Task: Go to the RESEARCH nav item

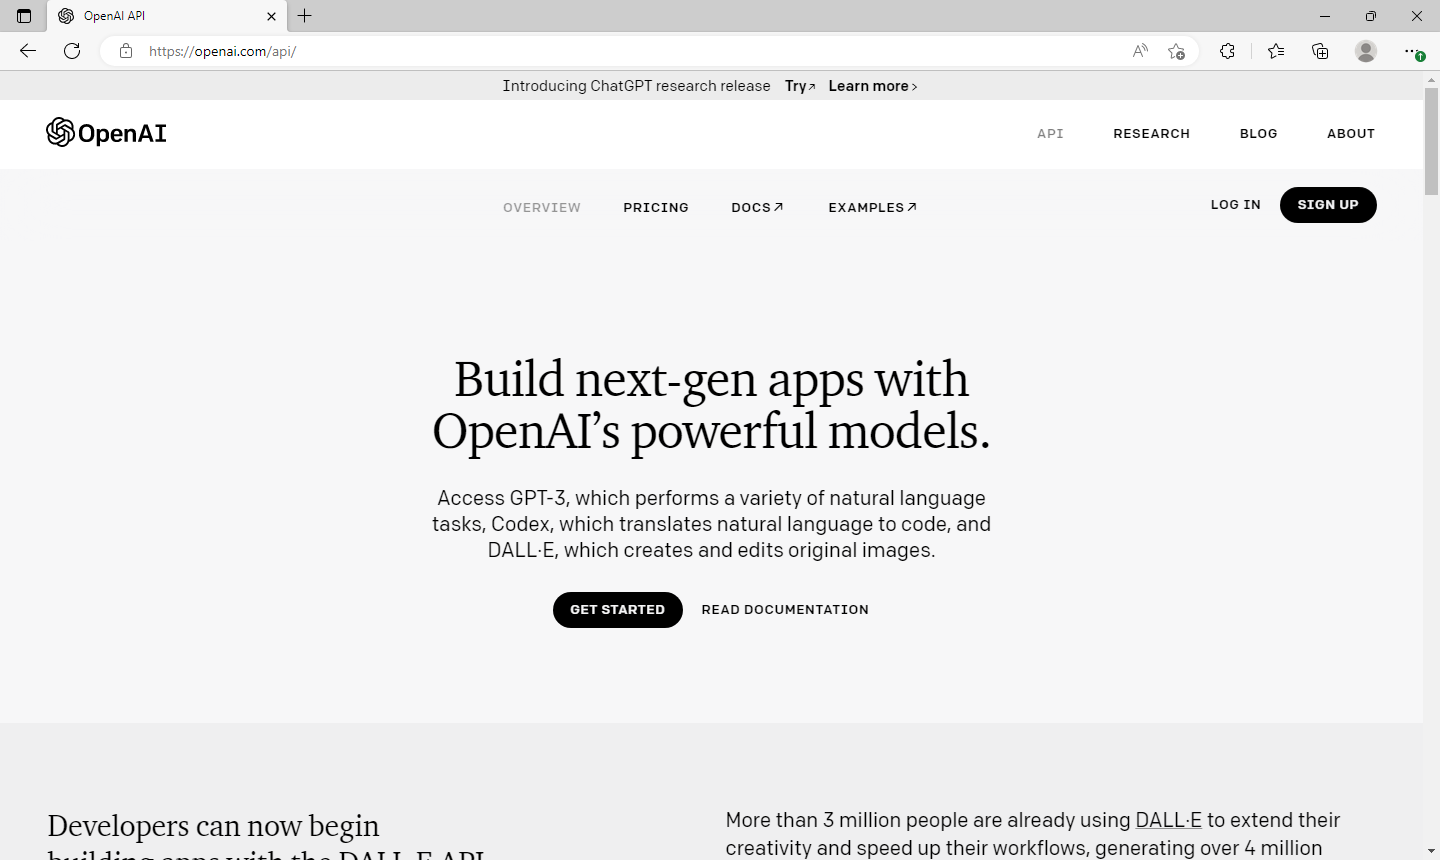Action: 1152,133
